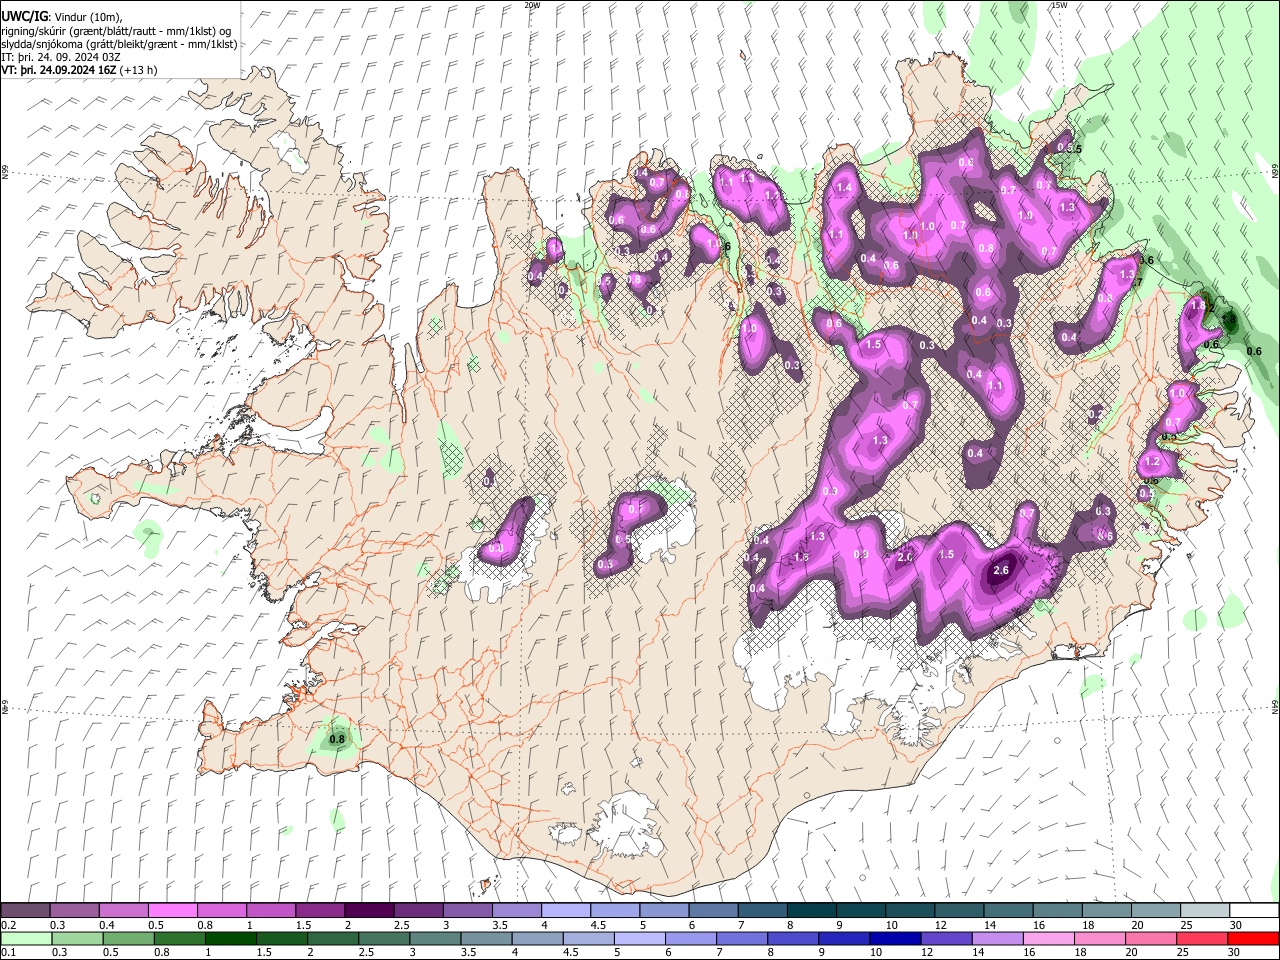Screen dimensions: 1280x960
Task: Click the top-row legend swatch starting at 20
Action: 1154,911
